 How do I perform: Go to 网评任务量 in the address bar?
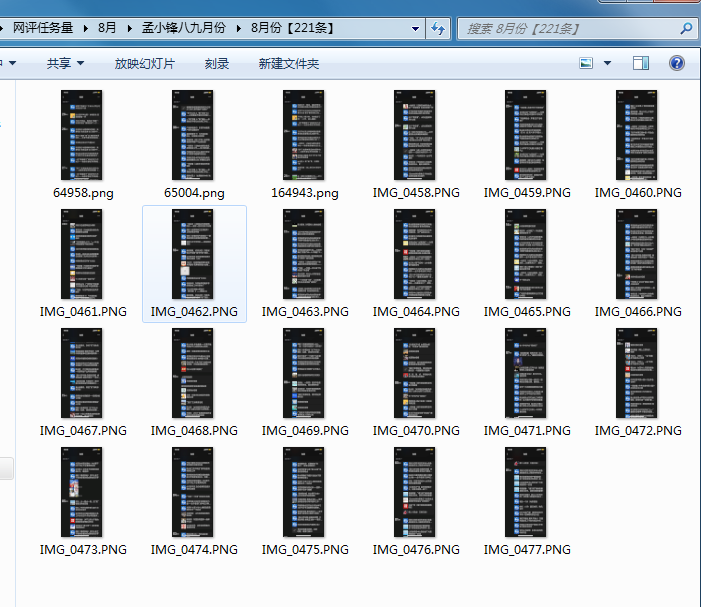pyautogui.click(x=43, y=28)
